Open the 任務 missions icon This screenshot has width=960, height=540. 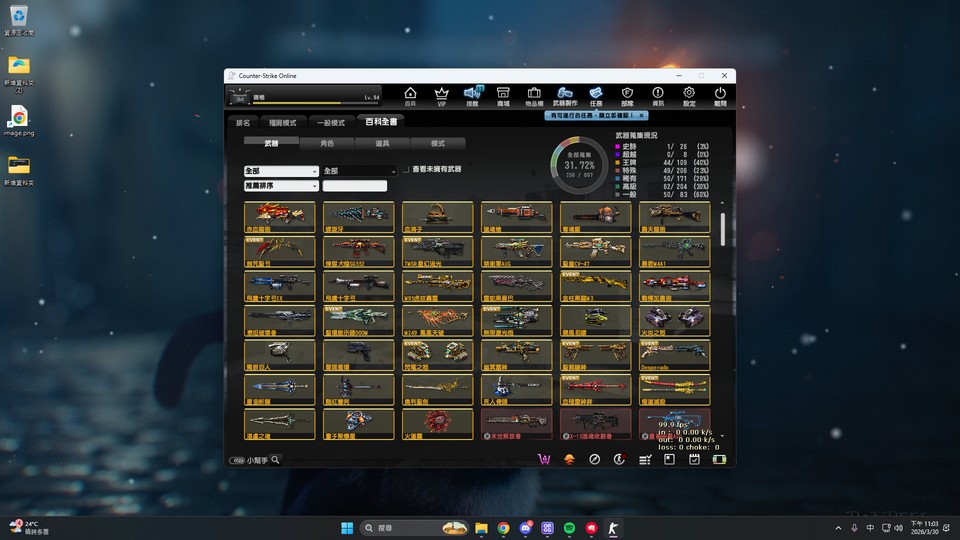pos(596,95)
